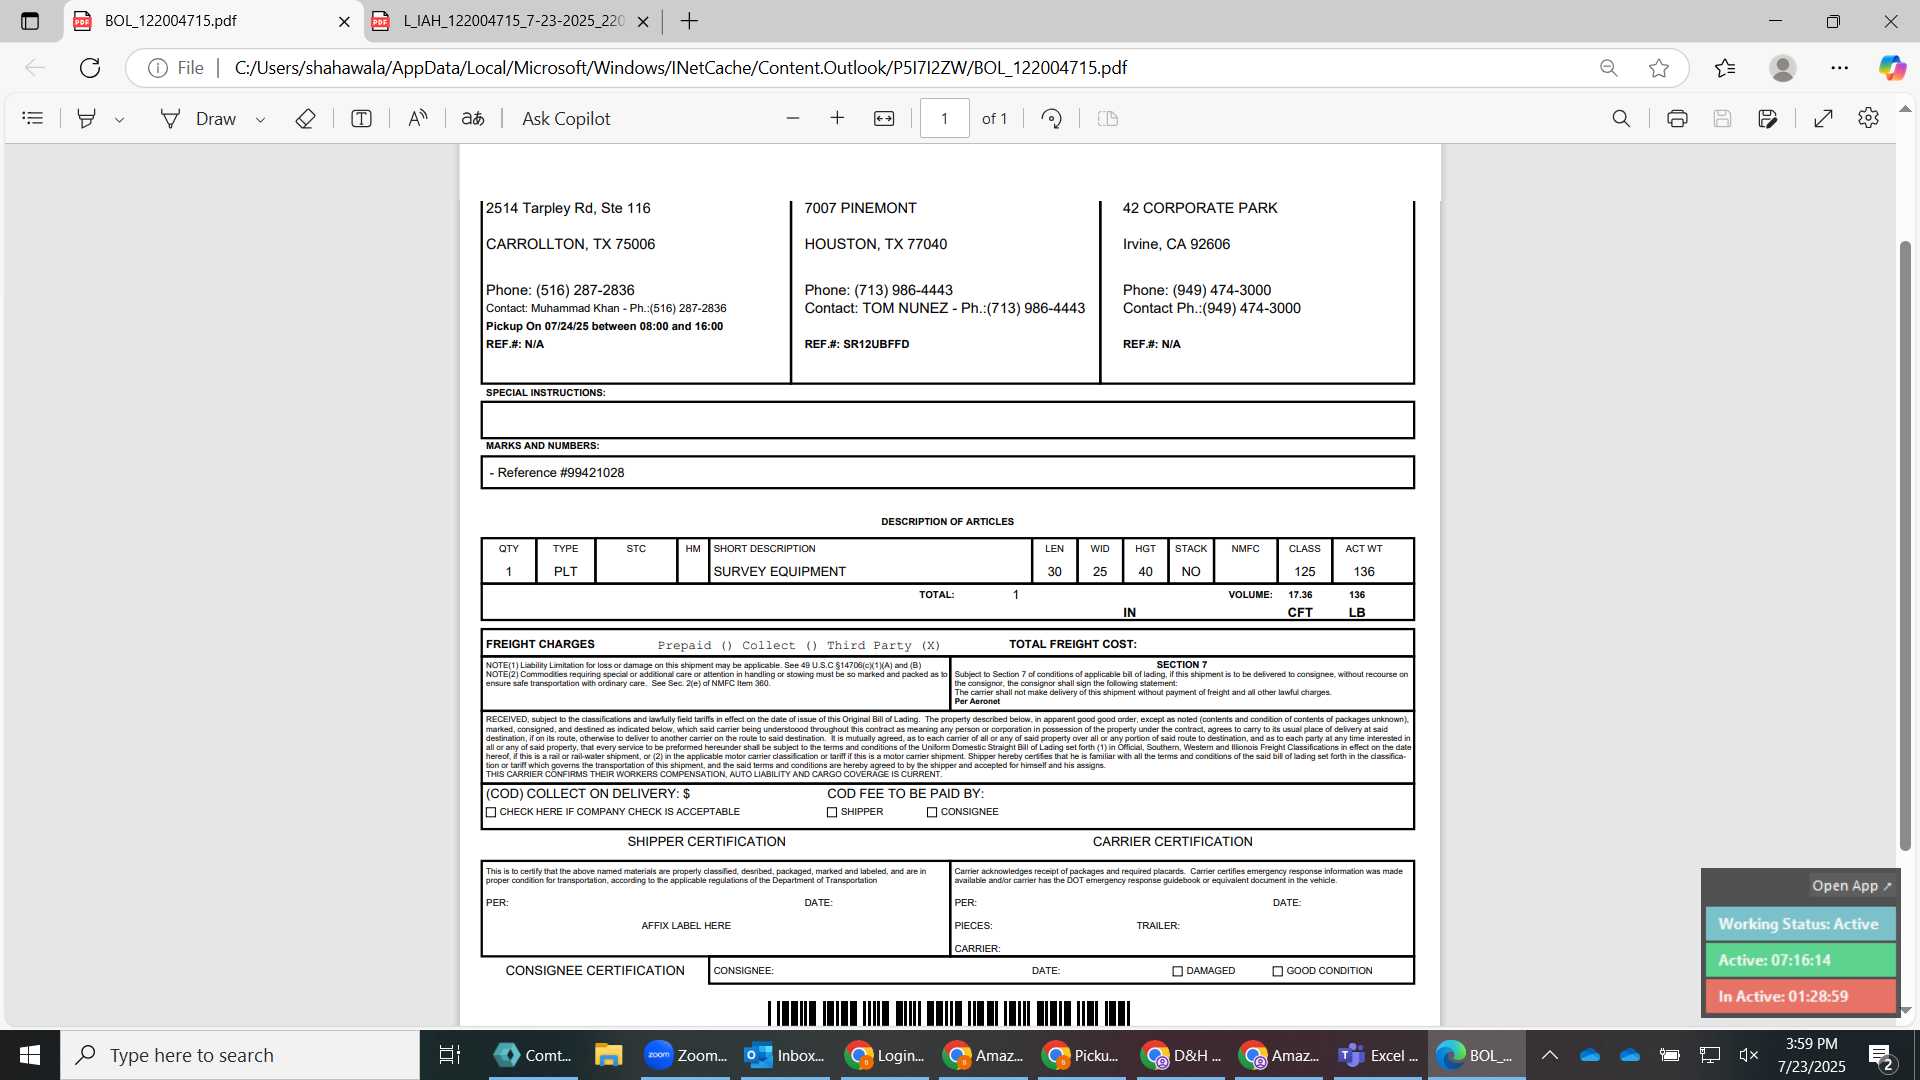Select the Draw tool
Screen dimensions: 1920x1080
coord(199,118)
